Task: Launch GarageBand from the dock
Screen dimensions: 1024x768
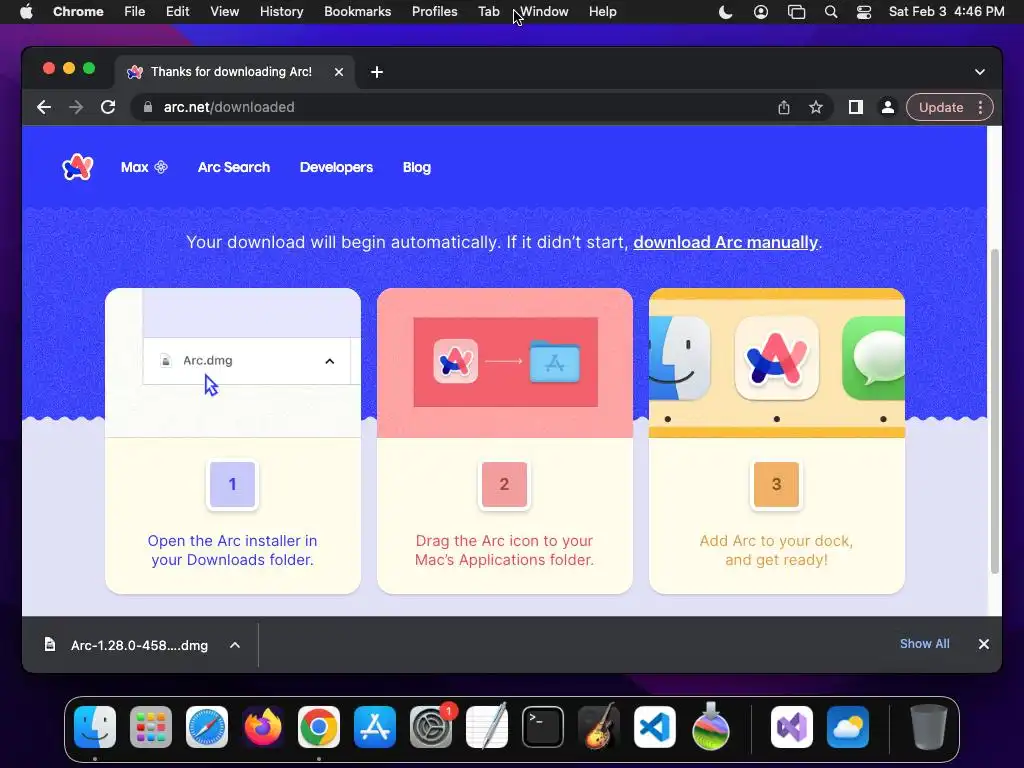Action: (x=599, y=726)
